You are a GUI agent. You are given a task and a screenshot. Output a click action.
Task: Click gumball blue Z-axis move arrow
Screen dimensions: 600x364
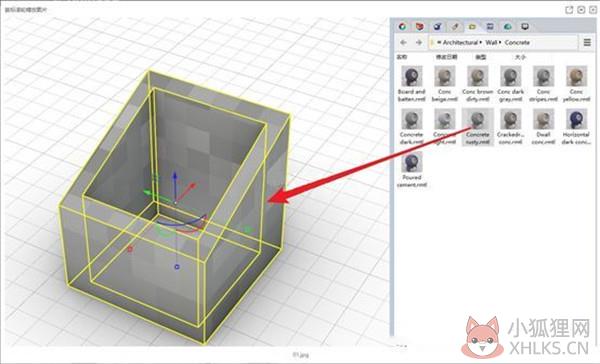click(x=175, y=176)
